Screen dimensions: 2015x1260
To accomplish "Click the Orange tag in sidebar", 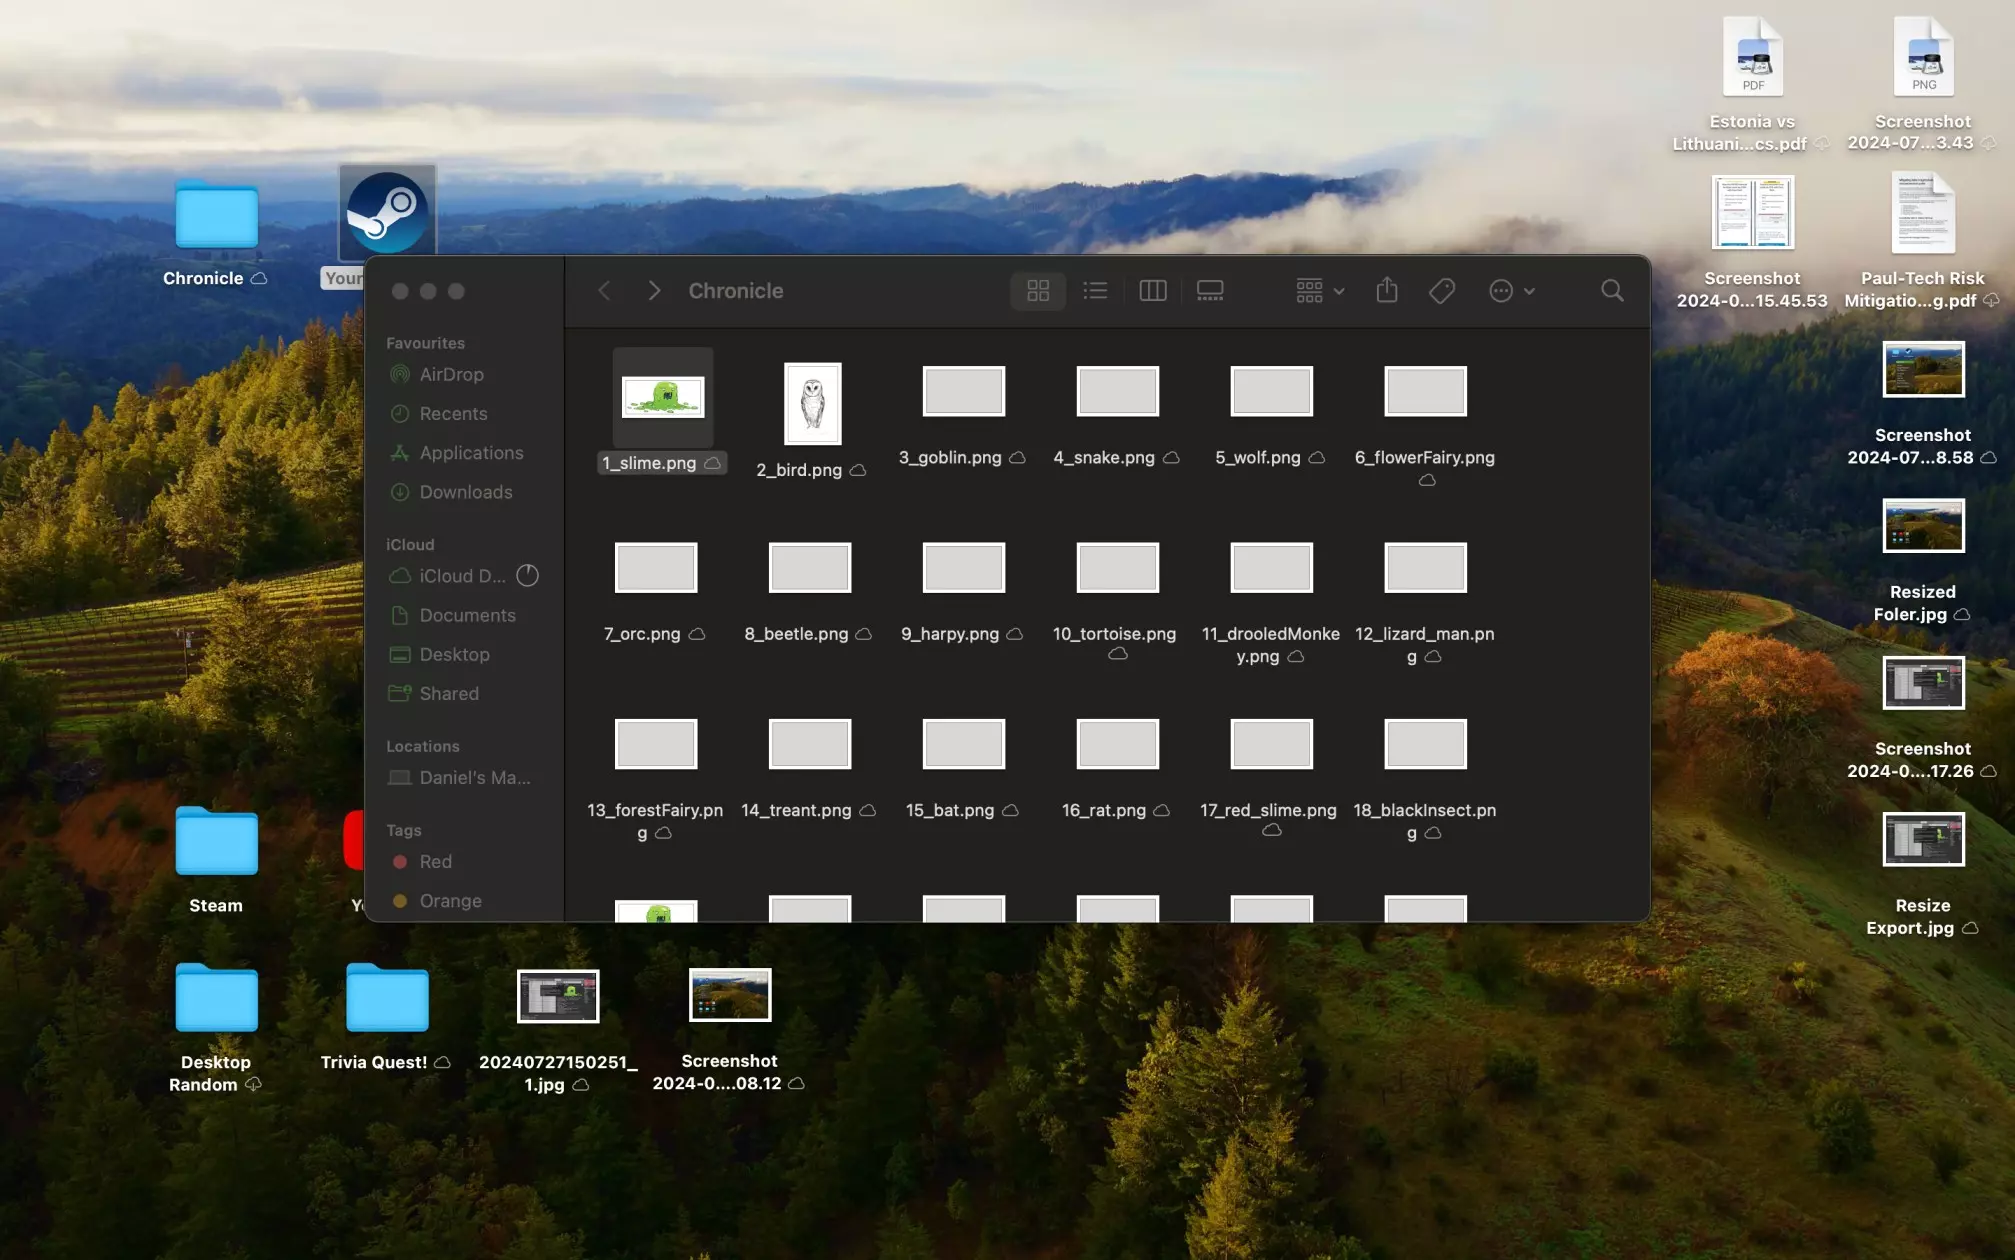I will pyautogui.click(x=450, y=901).
